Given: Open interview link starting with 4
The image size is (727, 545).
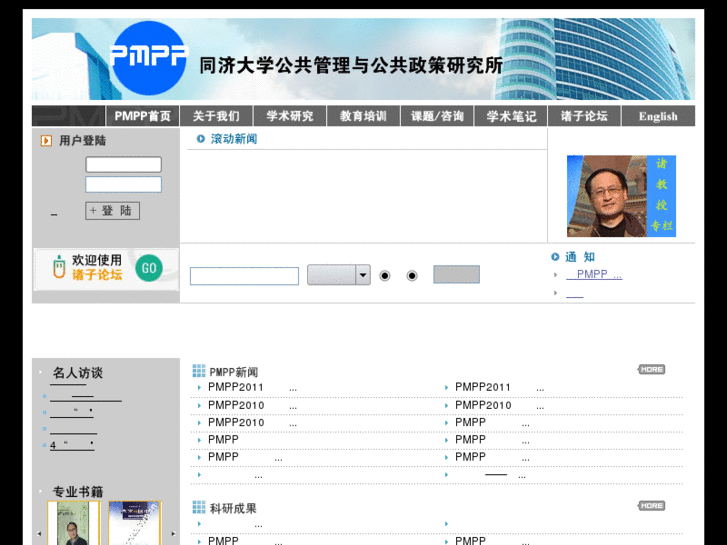Looking at the screenshot, I should [x=72, y=446].
